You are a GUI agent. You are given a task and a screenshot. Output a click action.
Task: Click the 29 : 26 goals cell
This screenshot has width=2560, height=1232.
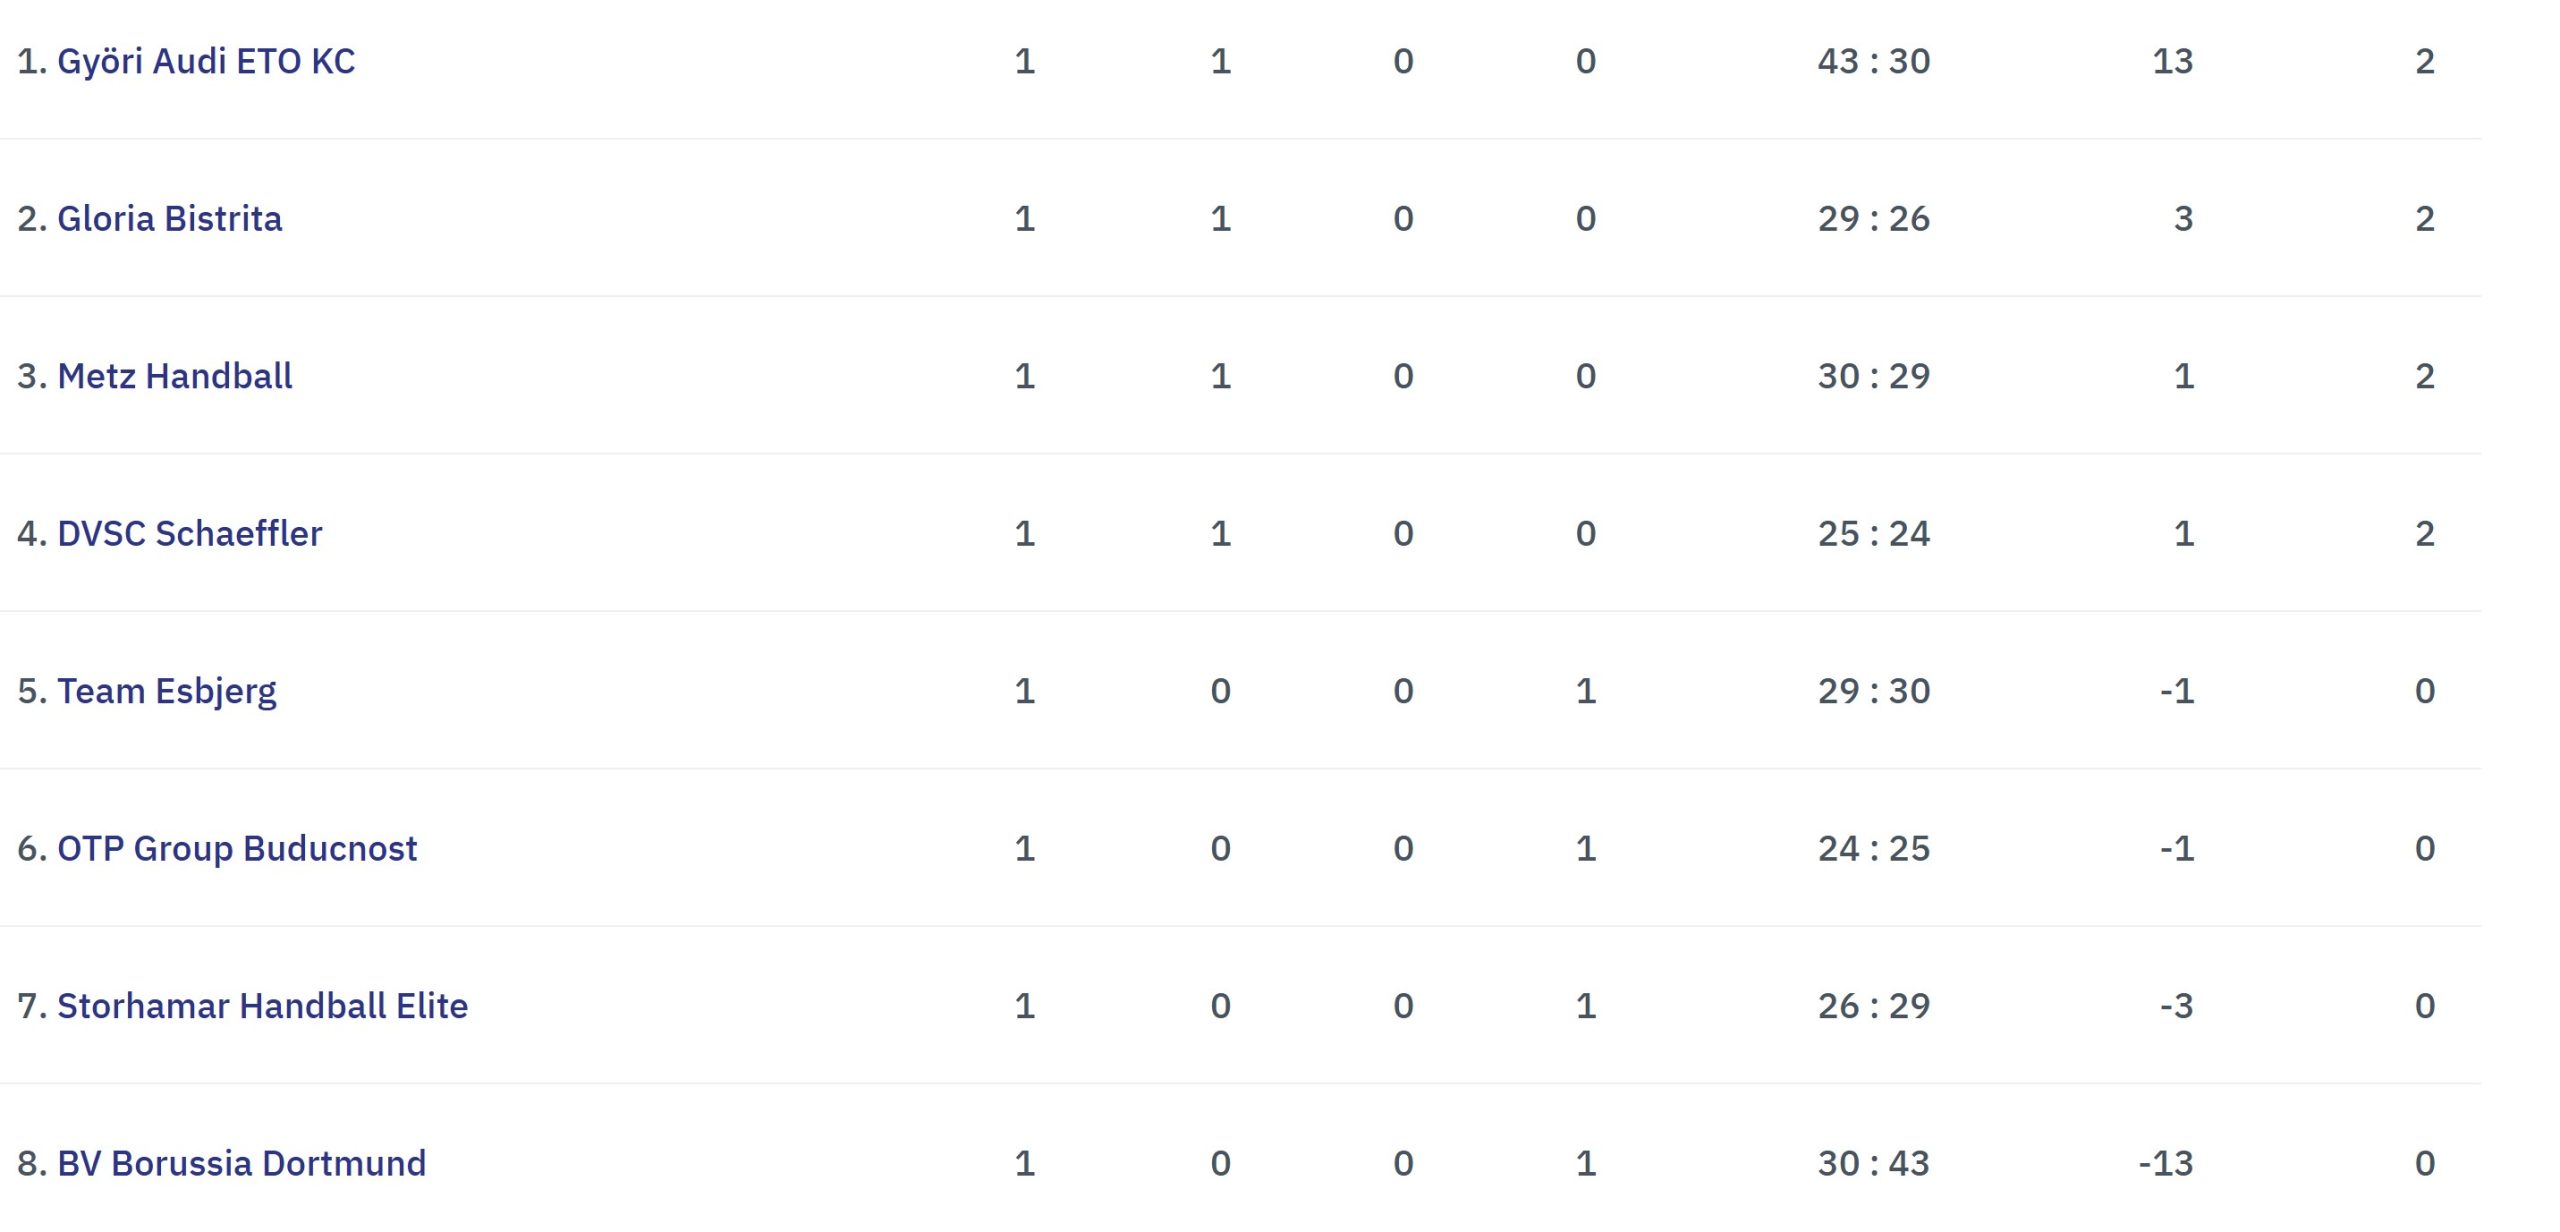[1874, 219]
